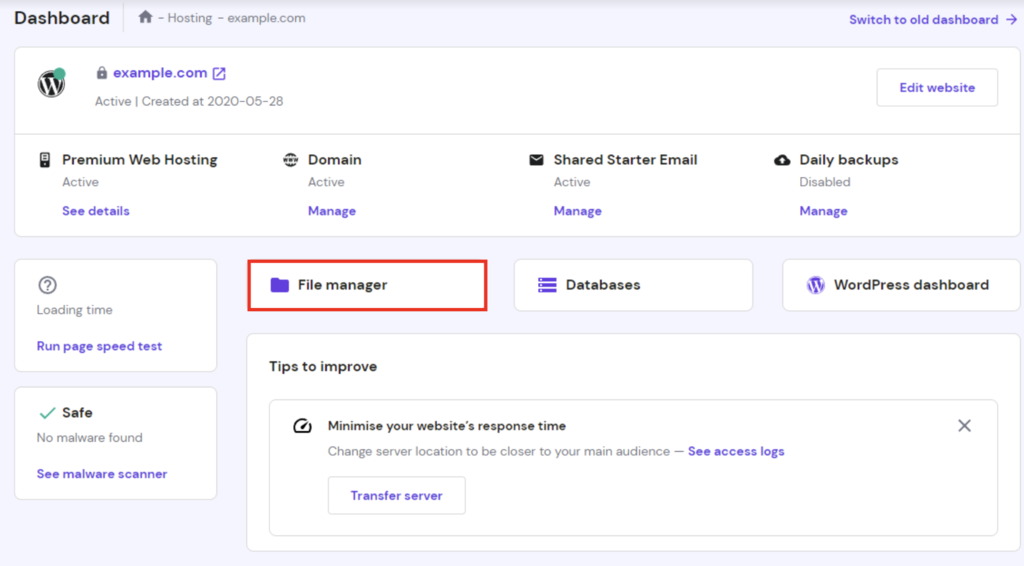This screenshot has width=1024, height=566.
Task: Click the WordPress dashboard logo icon
Action: coord(816,285)
